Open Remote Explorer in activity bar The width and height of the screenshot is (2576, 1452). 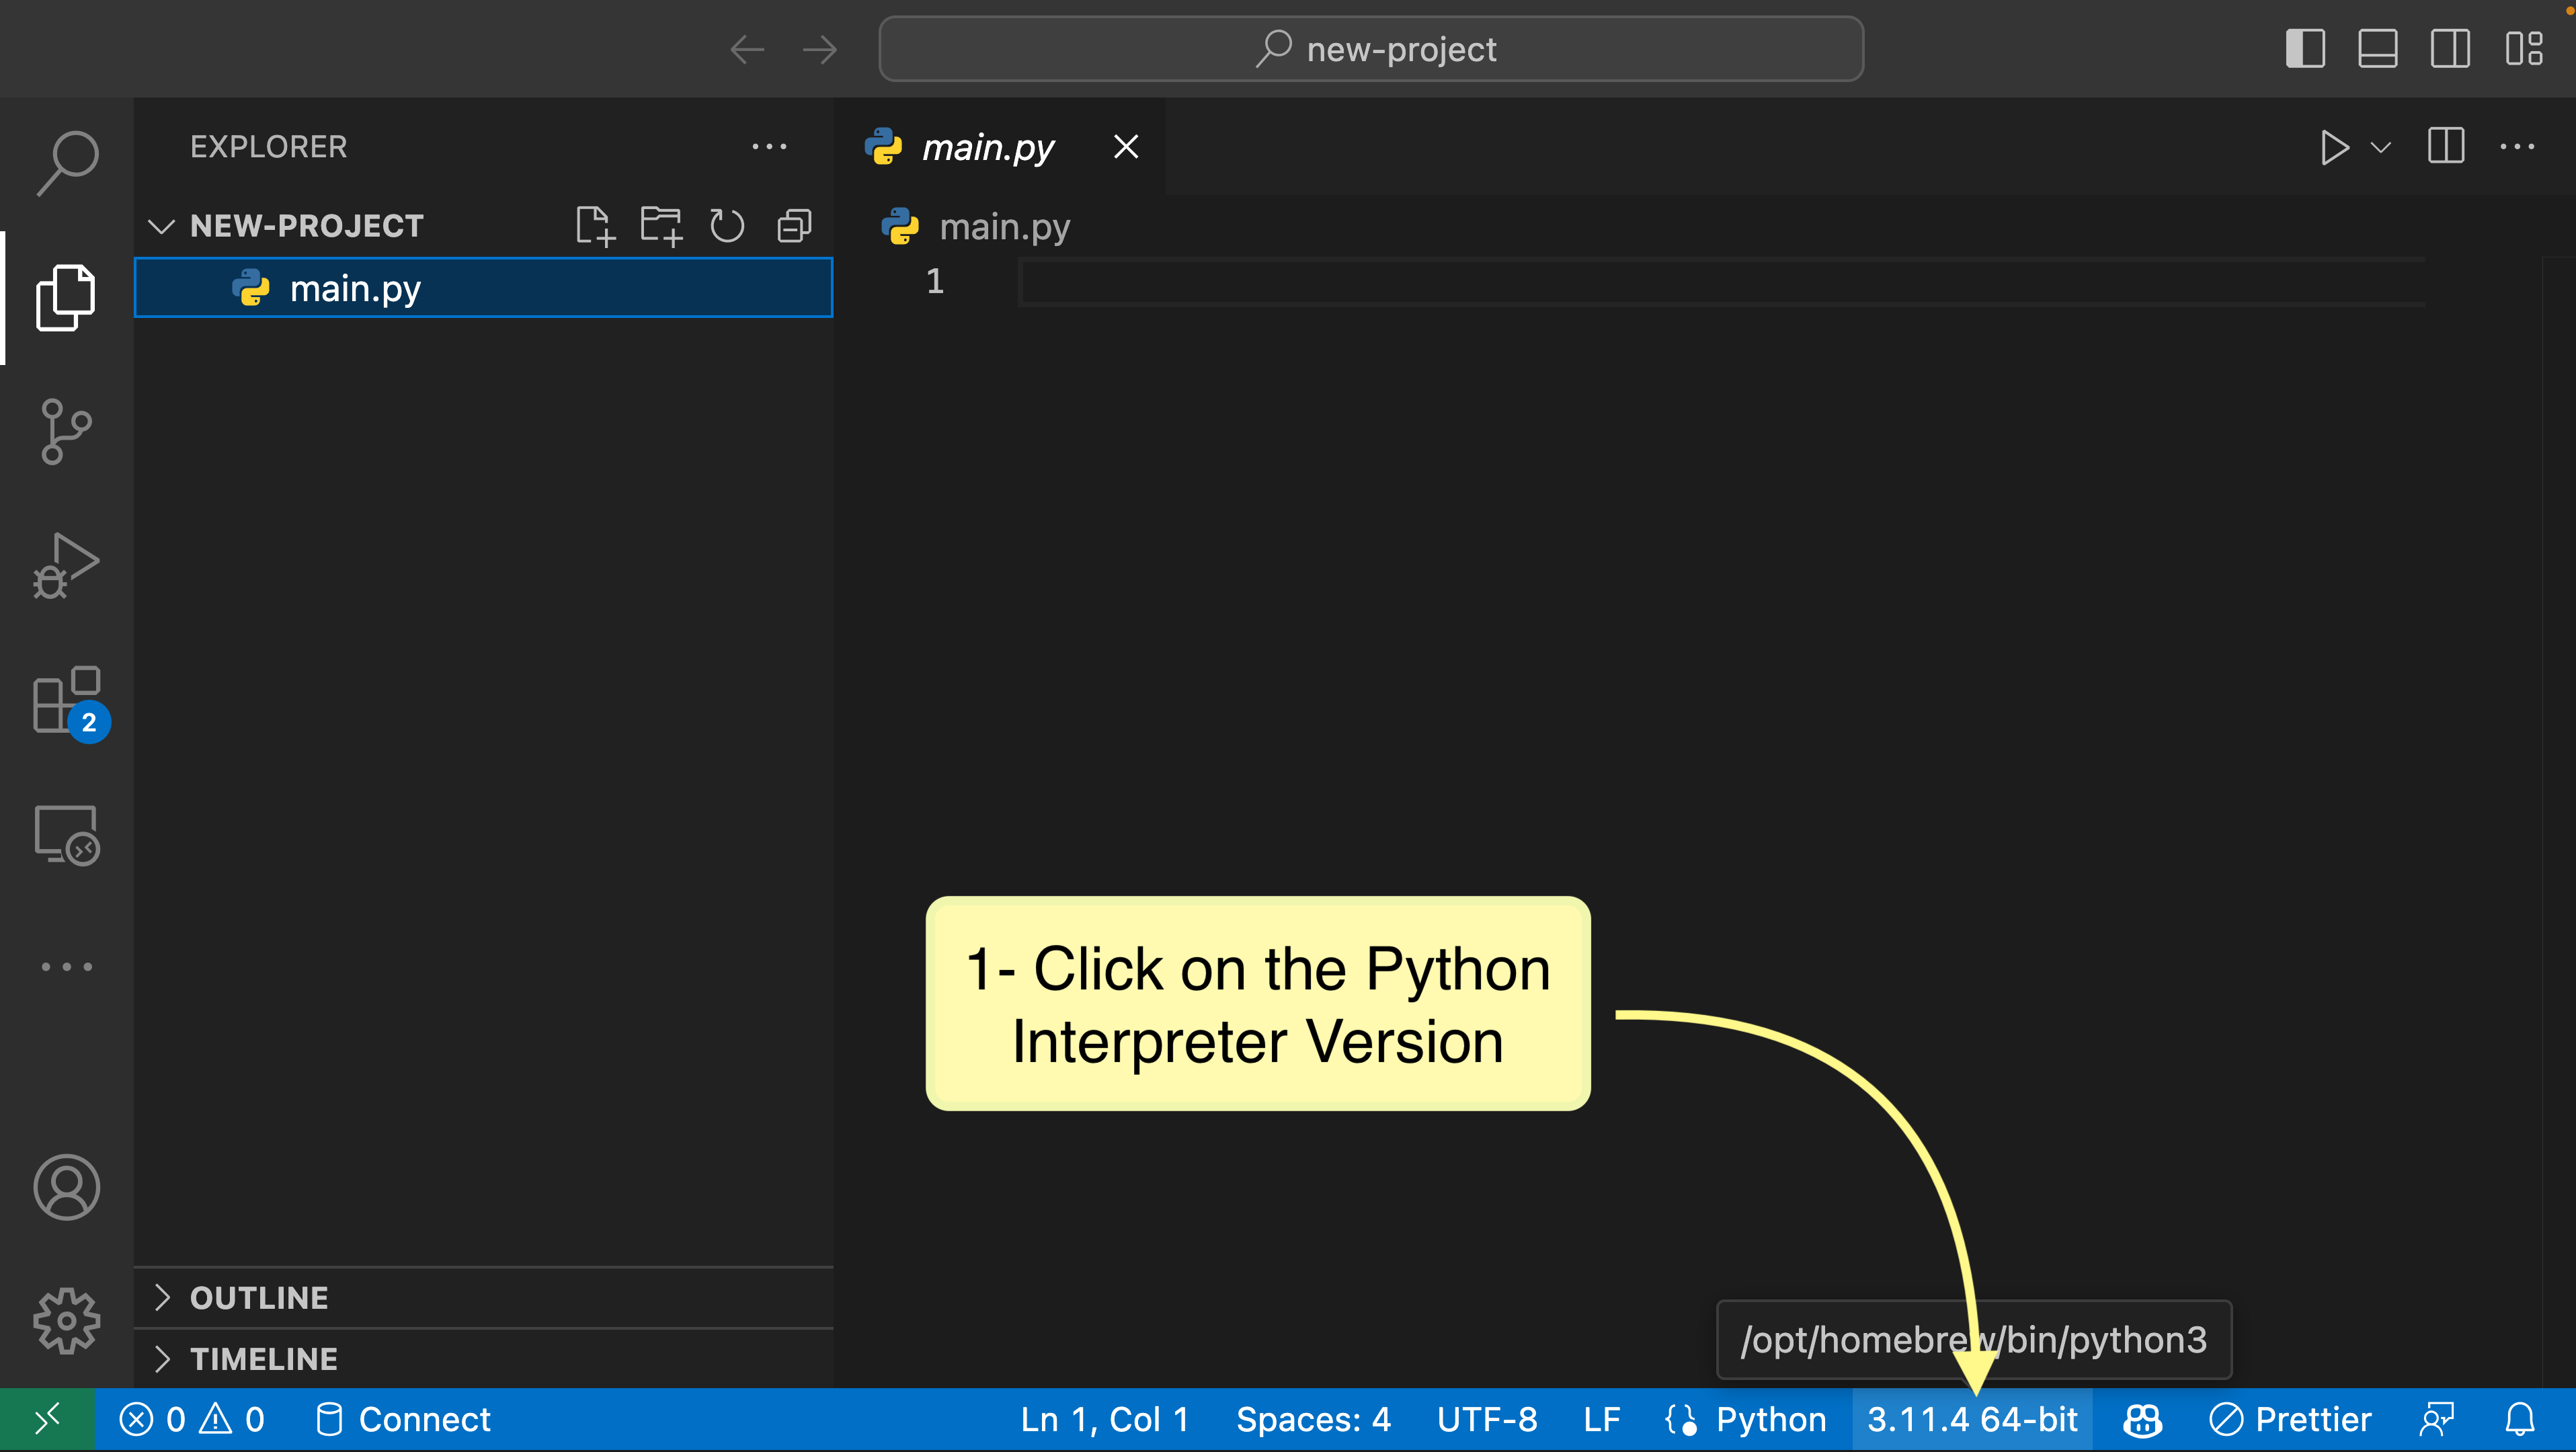(67, 834)
